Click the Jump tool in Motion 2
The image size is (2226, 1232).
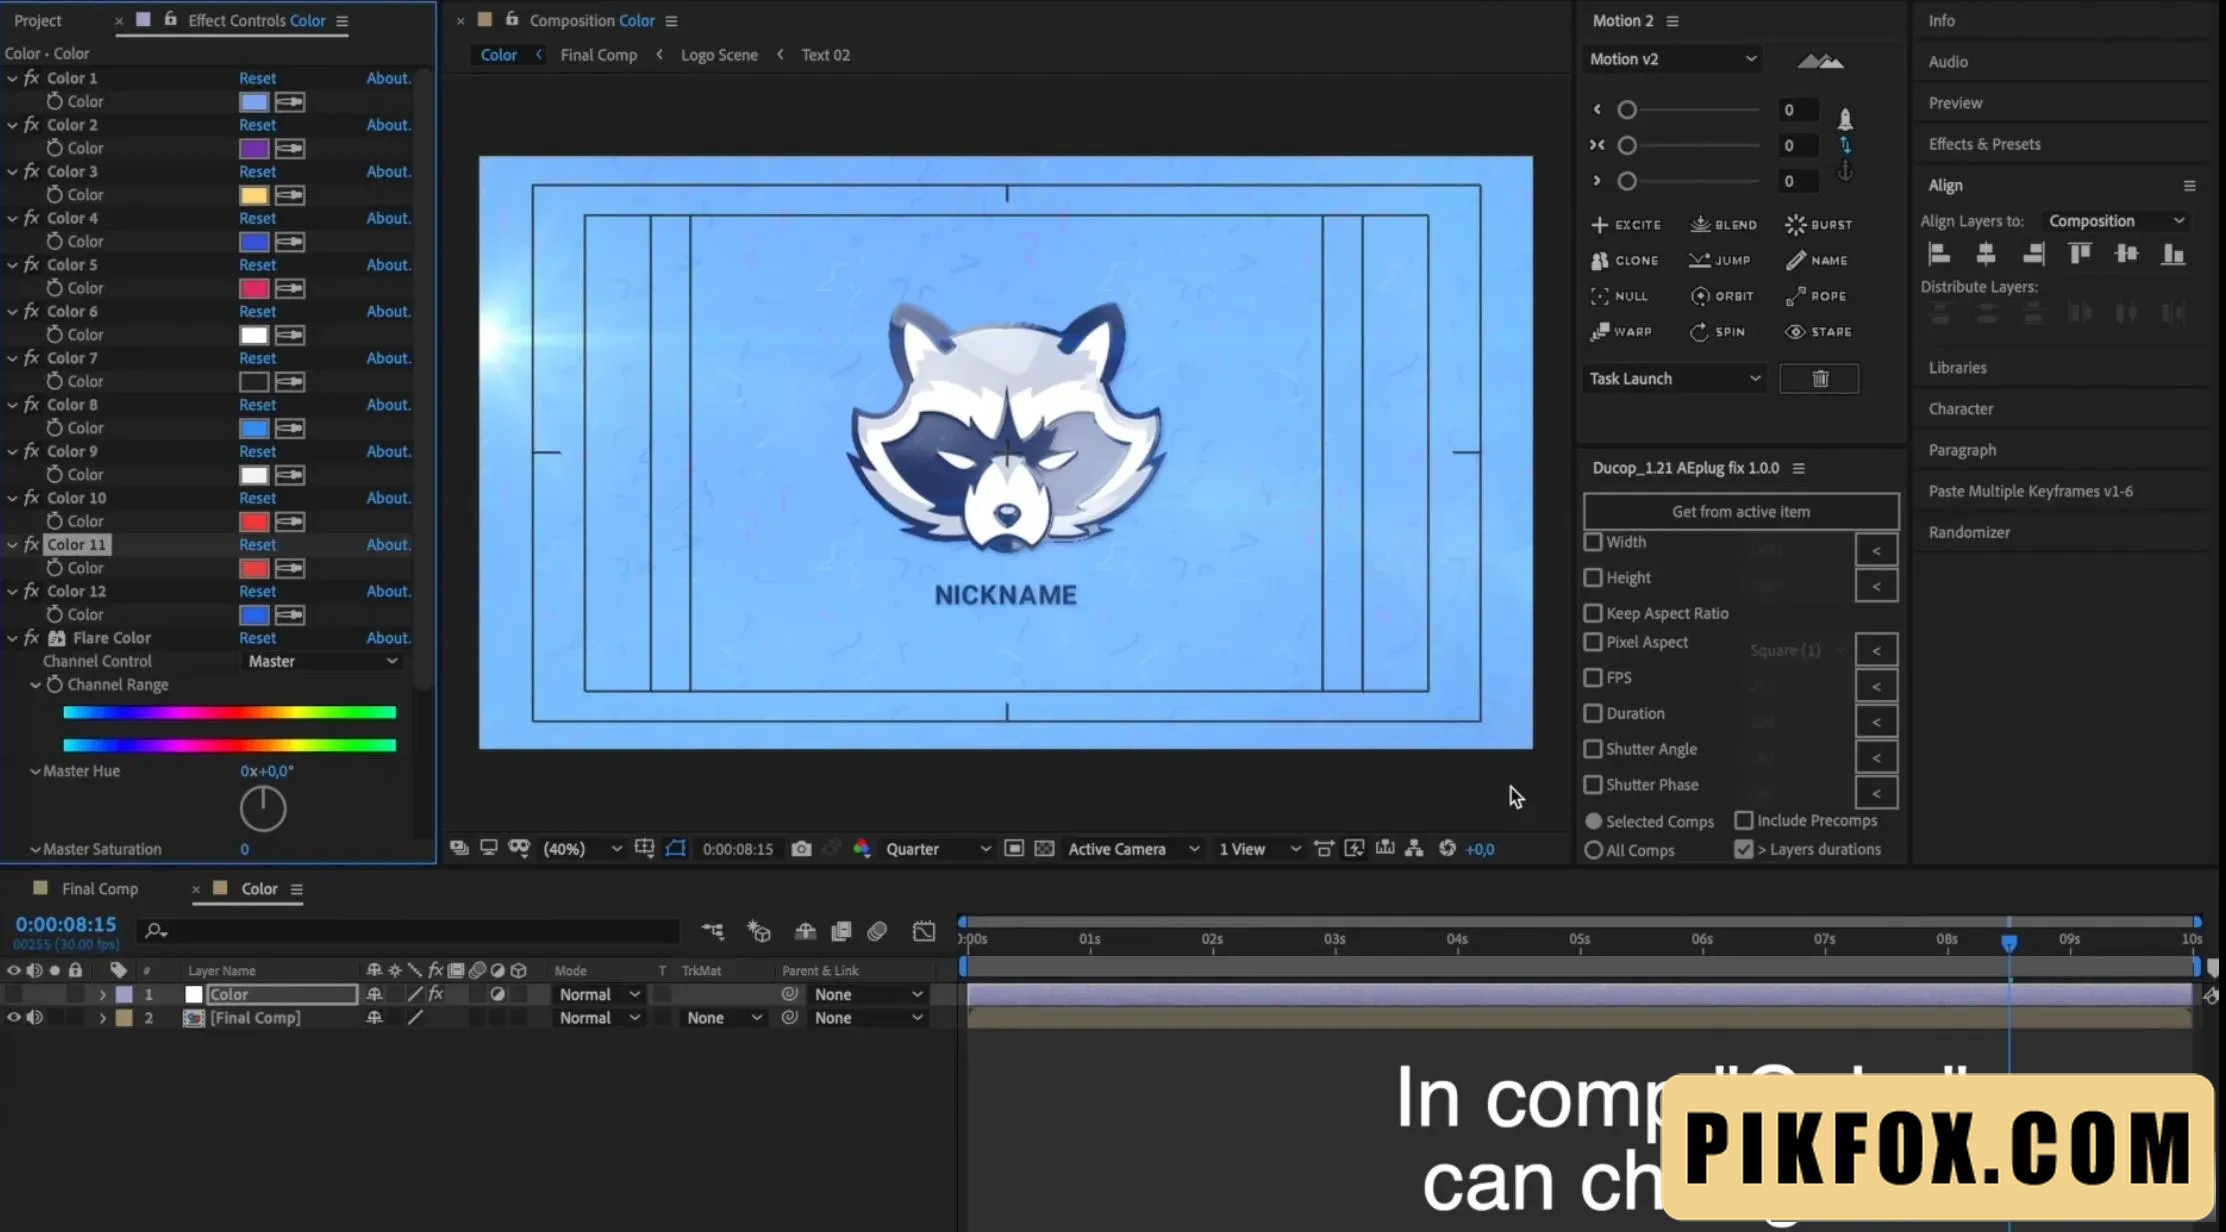point(1720,261)
